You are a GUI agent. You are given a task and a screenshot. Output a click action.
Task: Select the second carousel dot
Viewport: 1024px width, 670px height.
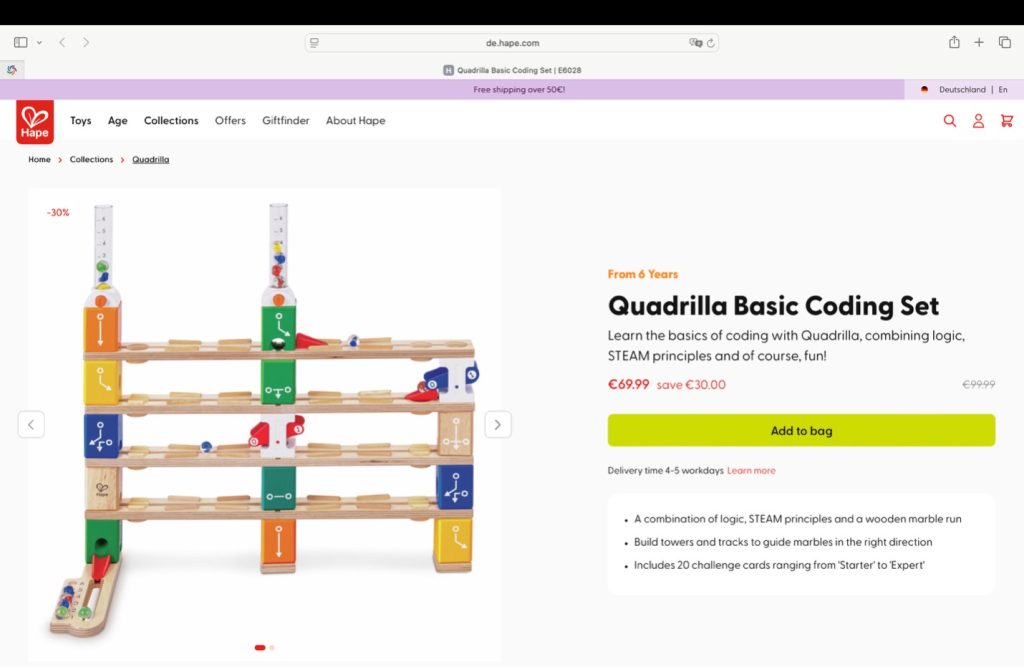pos(272,648)
